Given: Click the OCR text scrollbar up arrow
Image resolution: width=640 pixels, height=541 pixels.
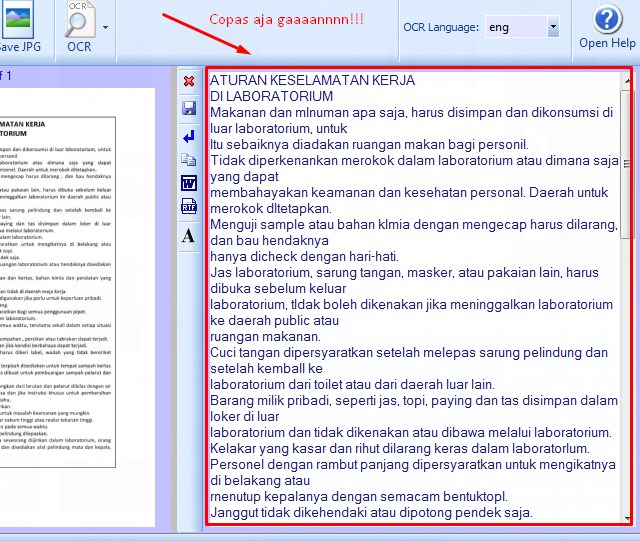Looking at the screenshot, I should pyautogui.click(x=627, y=81).
